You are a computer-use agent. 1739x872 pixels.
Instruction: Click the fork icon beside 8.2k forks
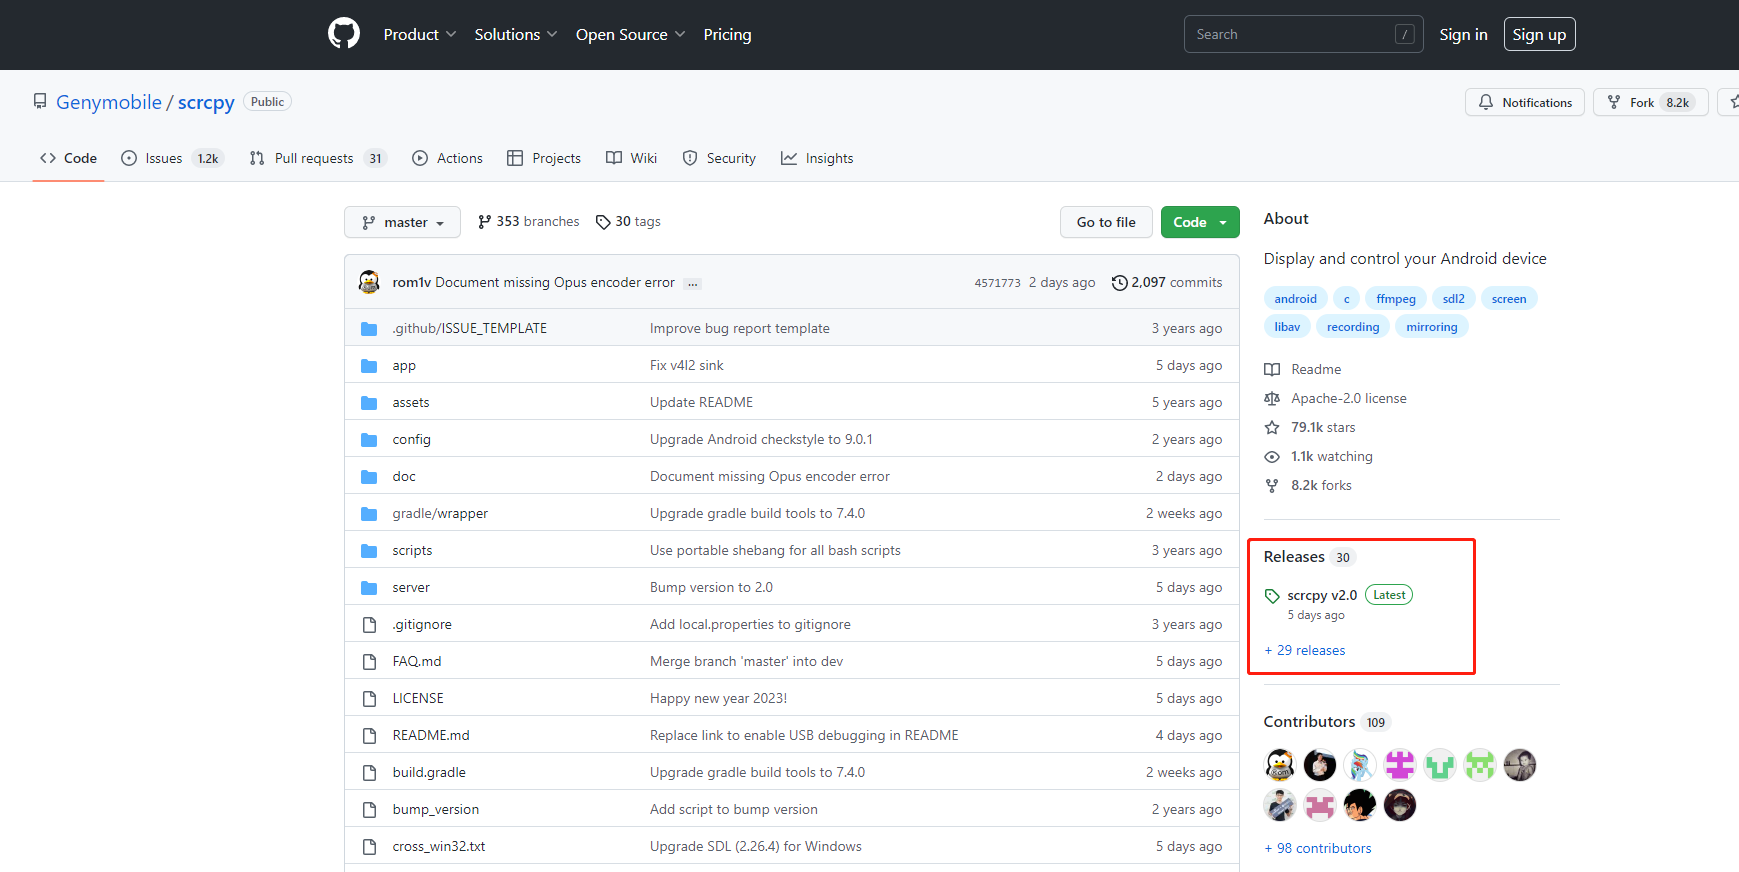point(1272,486)
